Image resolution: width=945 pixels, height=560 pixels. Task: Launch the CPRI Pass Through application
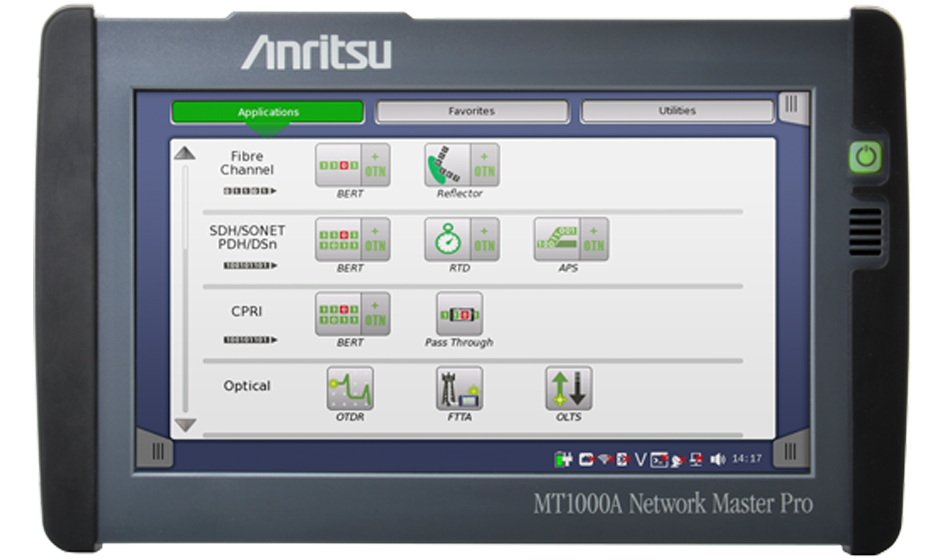pyautogui.click(x=459, y=314)
